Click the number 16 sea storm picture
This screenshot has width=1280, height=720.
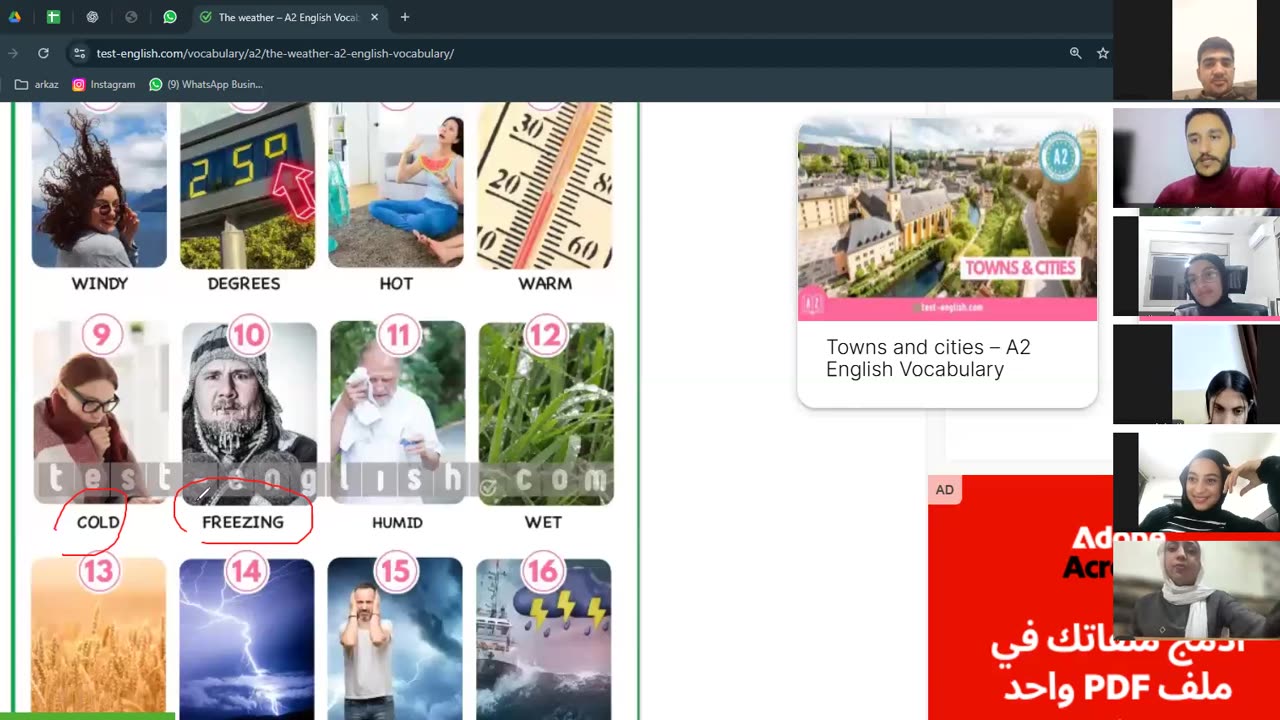click(x=543, y=639)
